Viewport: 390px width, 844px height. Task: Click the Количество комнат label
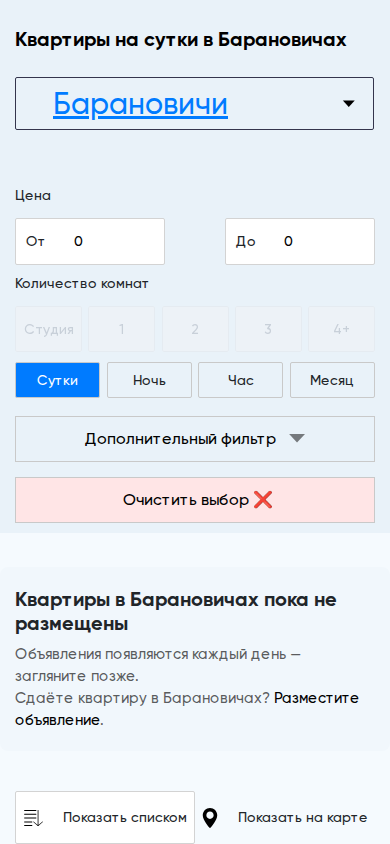[x=81, y=284]
